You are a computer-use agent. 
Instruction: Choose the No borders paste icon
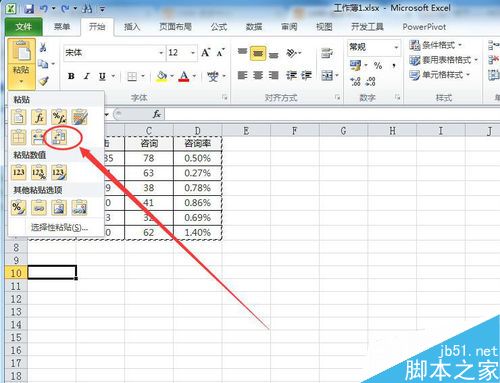[x=19, y=137]
